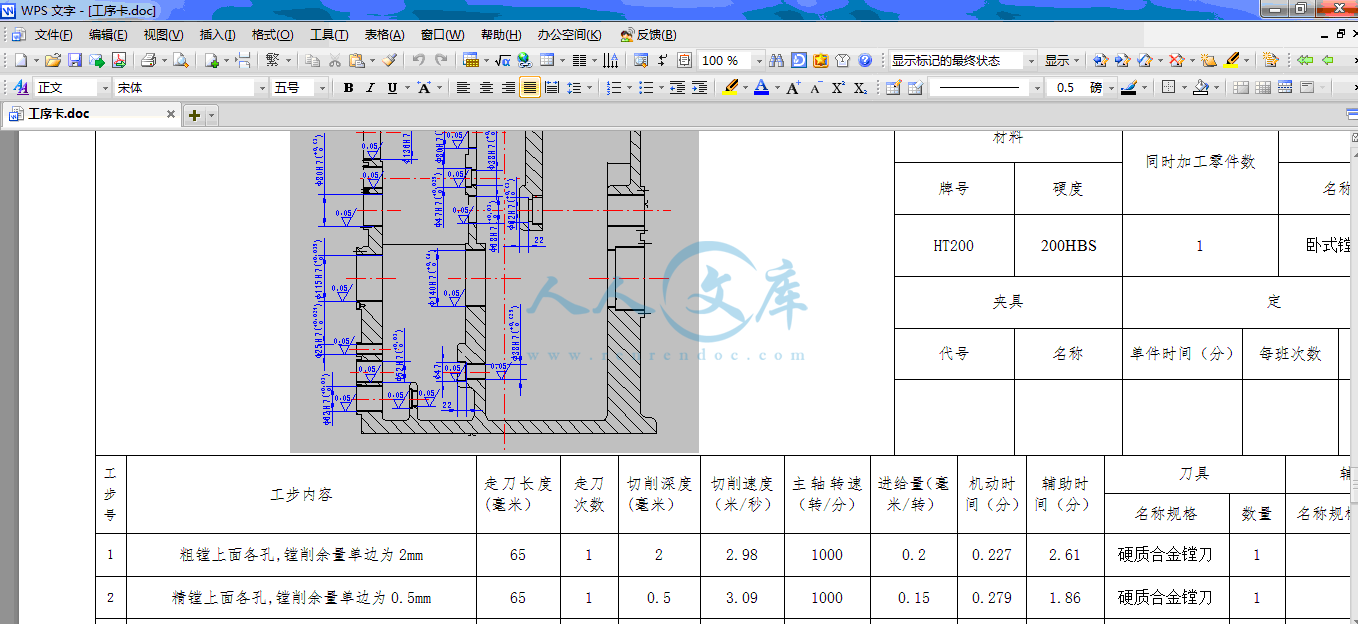Align the text to the left
The height and width of the screenshot is (624, 1358).
pyautogui.click(x=463, y=88)
